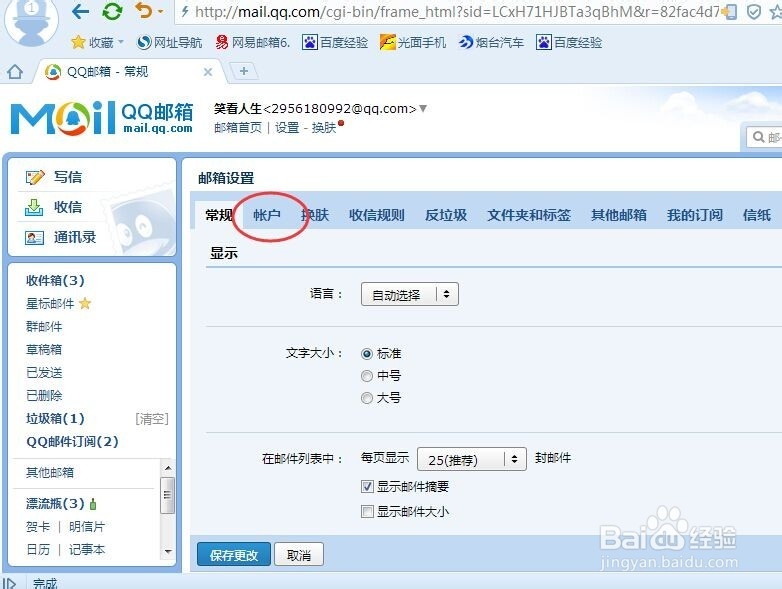The image size is (782, 589).
Task: Open 垃圾箱(1) folder
Action: tap(55, 418)
